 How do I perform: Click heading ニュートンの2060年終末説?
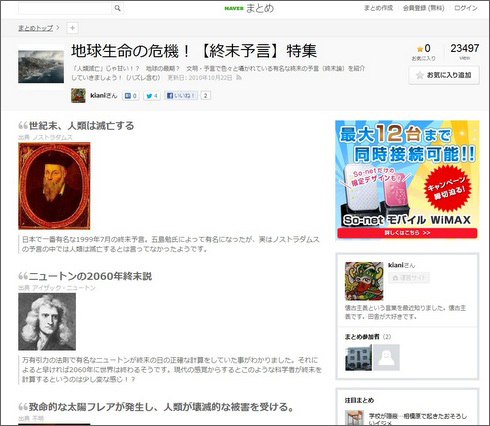(90, 276)
